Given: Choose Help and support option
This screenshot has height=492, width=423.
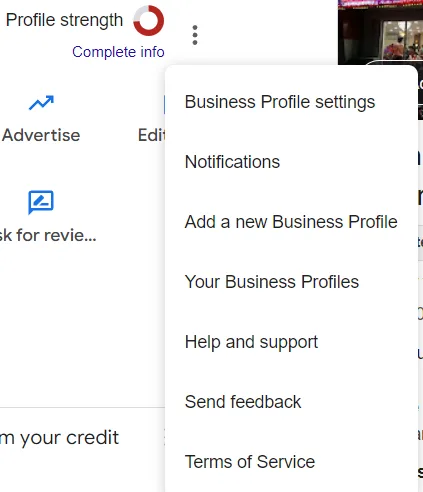Looking at the screenshot, I should pyautogui.click(x=291, y=342).
